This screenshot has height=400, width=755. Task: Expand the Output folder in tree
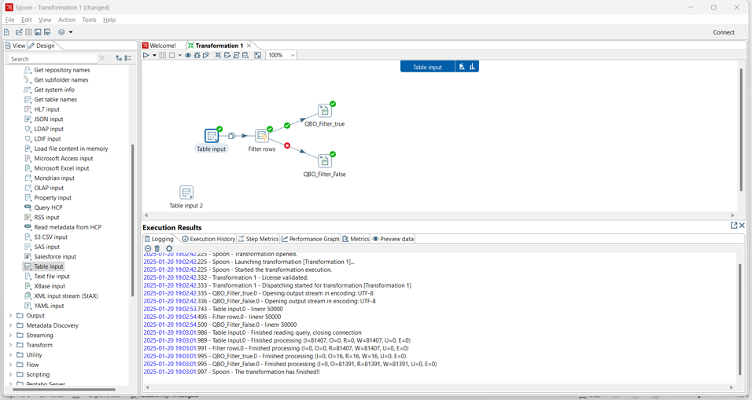tap(11, 316)
